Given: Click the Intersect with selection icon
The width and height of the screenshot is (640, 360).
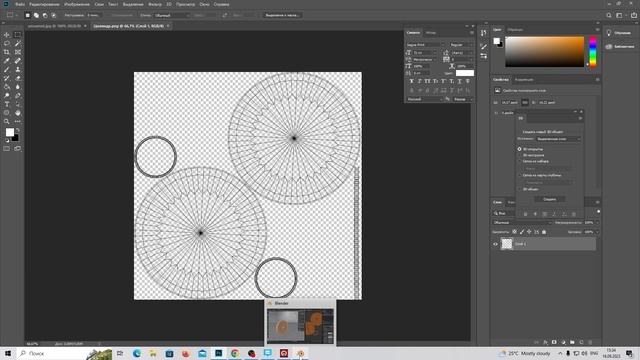Looking at the screenshot, I should click(x=53, y=15).
